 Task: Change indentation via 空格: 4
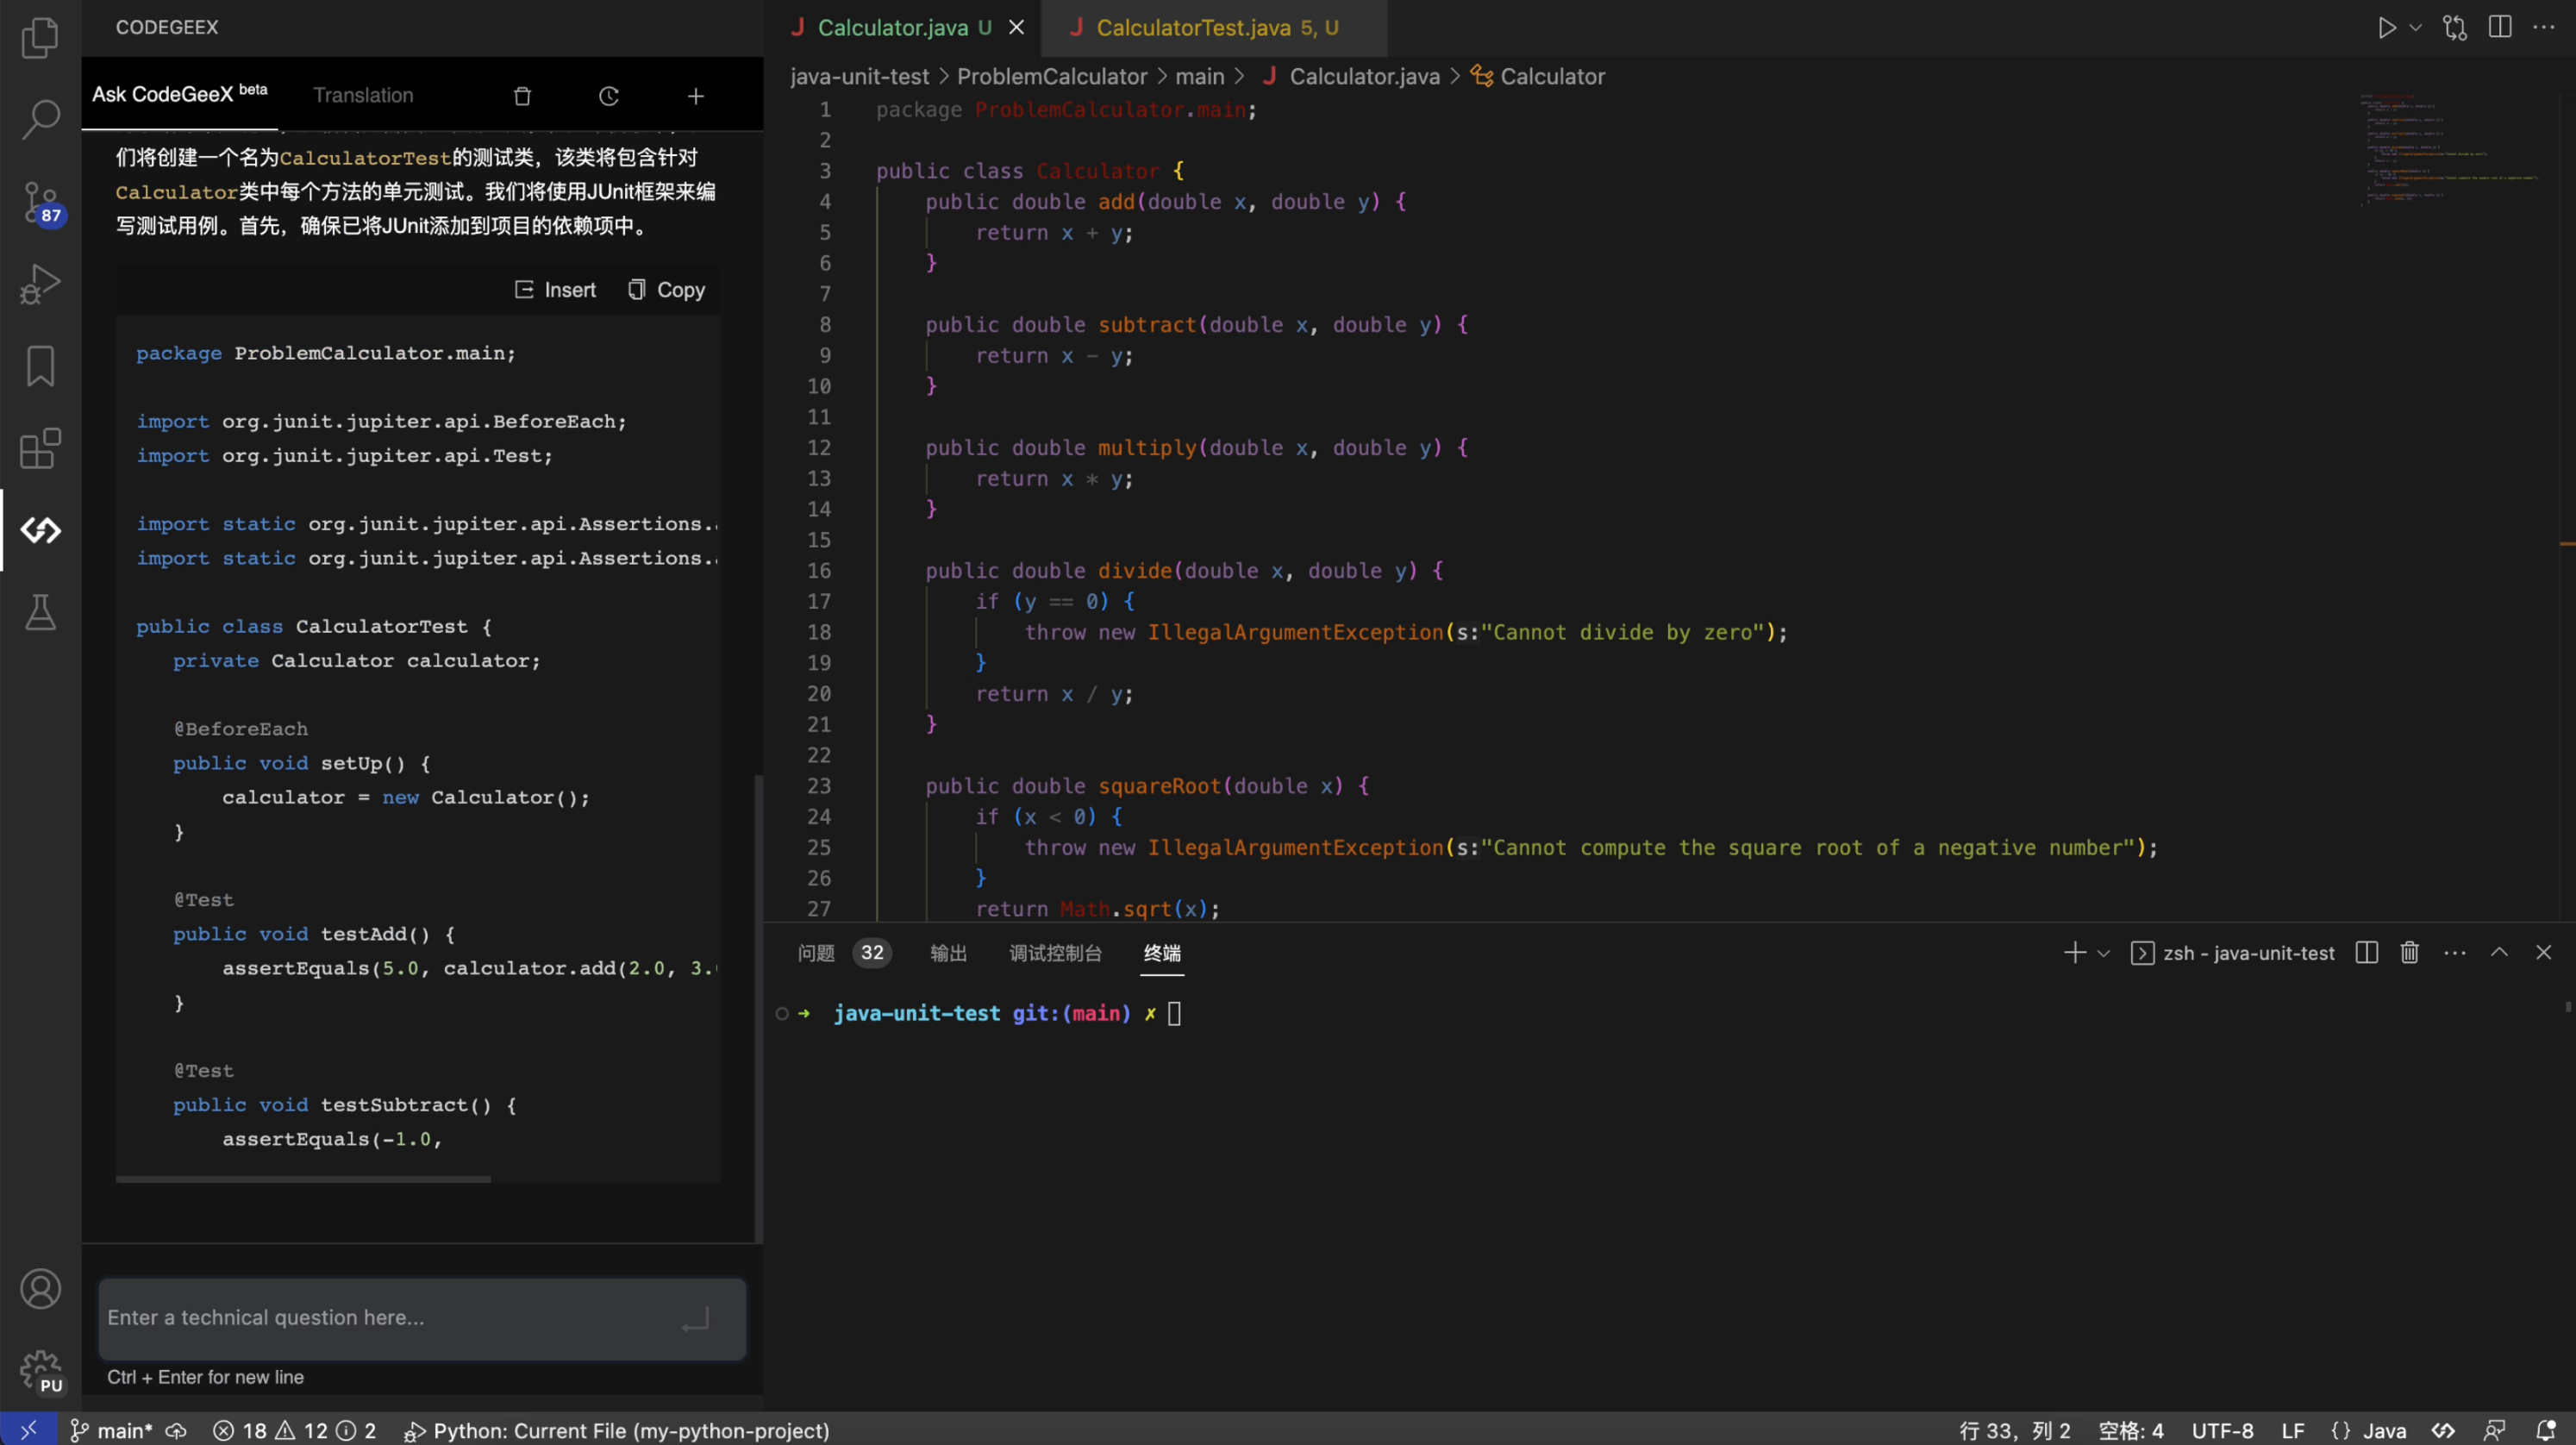coord(2130,1430)
